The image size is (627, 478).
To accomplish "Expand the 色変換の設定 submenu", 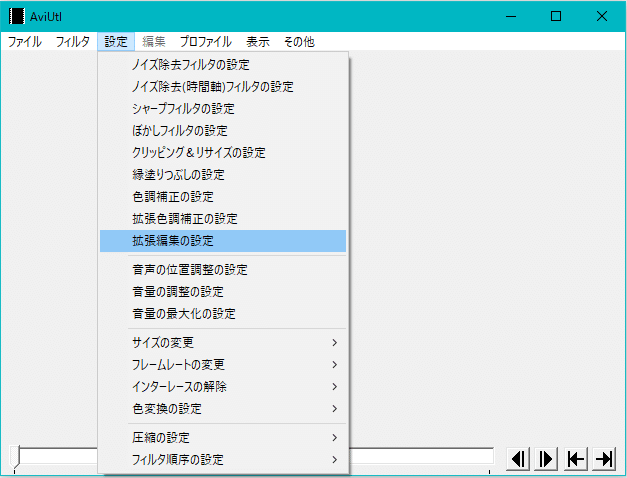I will coord(223,409).
